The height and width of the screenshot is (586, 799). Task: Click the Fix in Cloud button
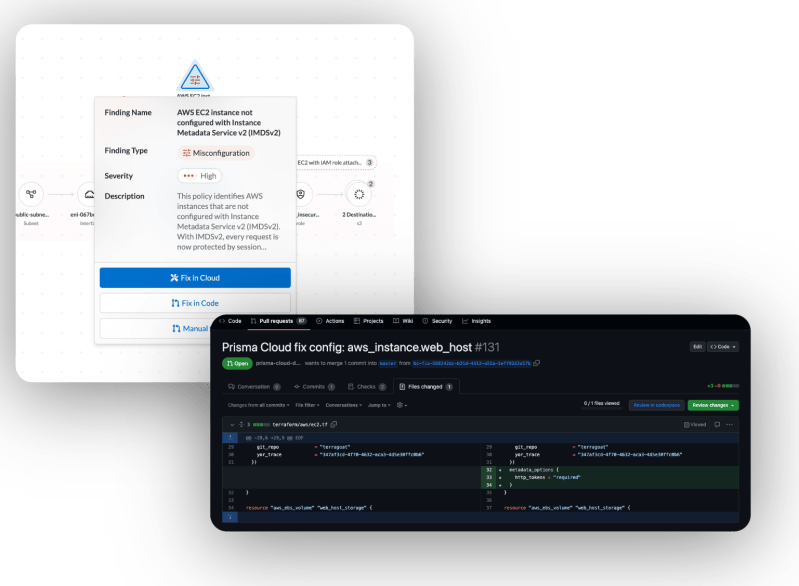[x=195, y=278]
